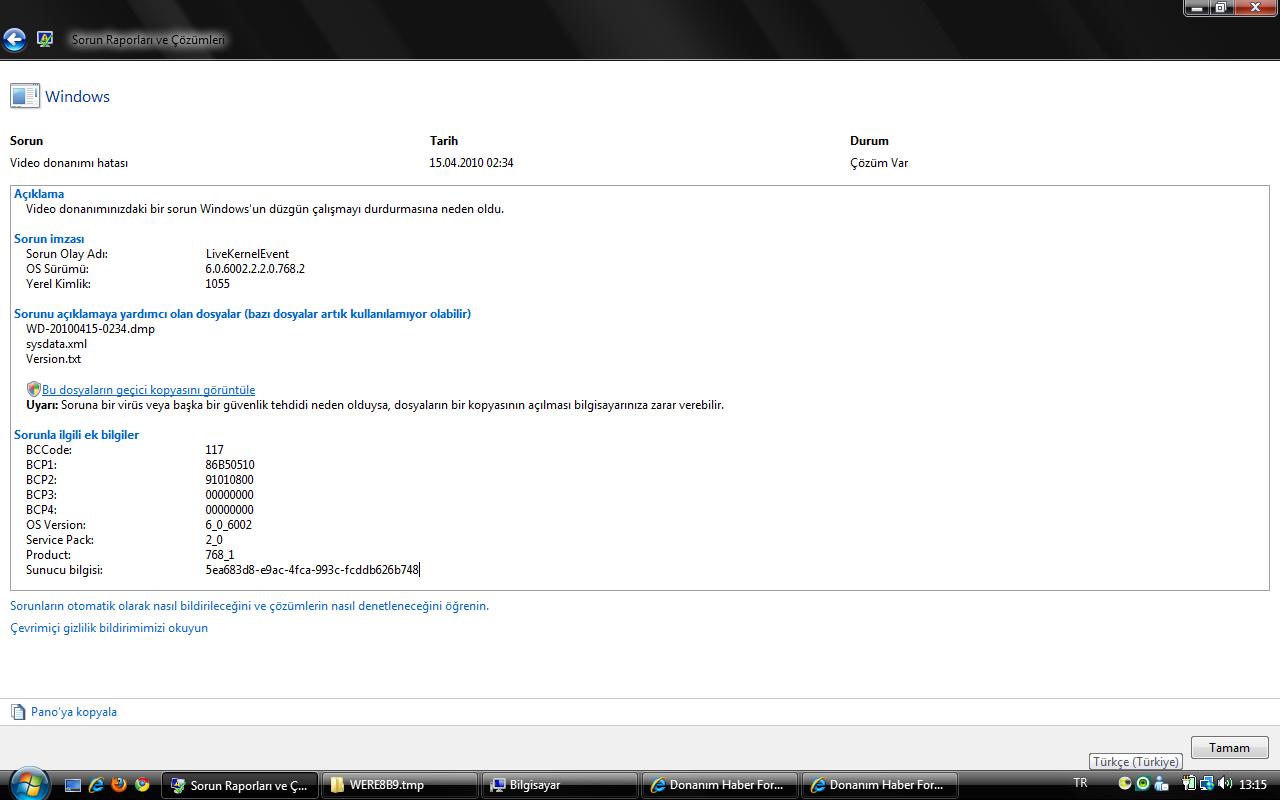This screenshot has width=1280, height=800.
Task: Open the power plug battery tray icon
Action: [1189, 784]
